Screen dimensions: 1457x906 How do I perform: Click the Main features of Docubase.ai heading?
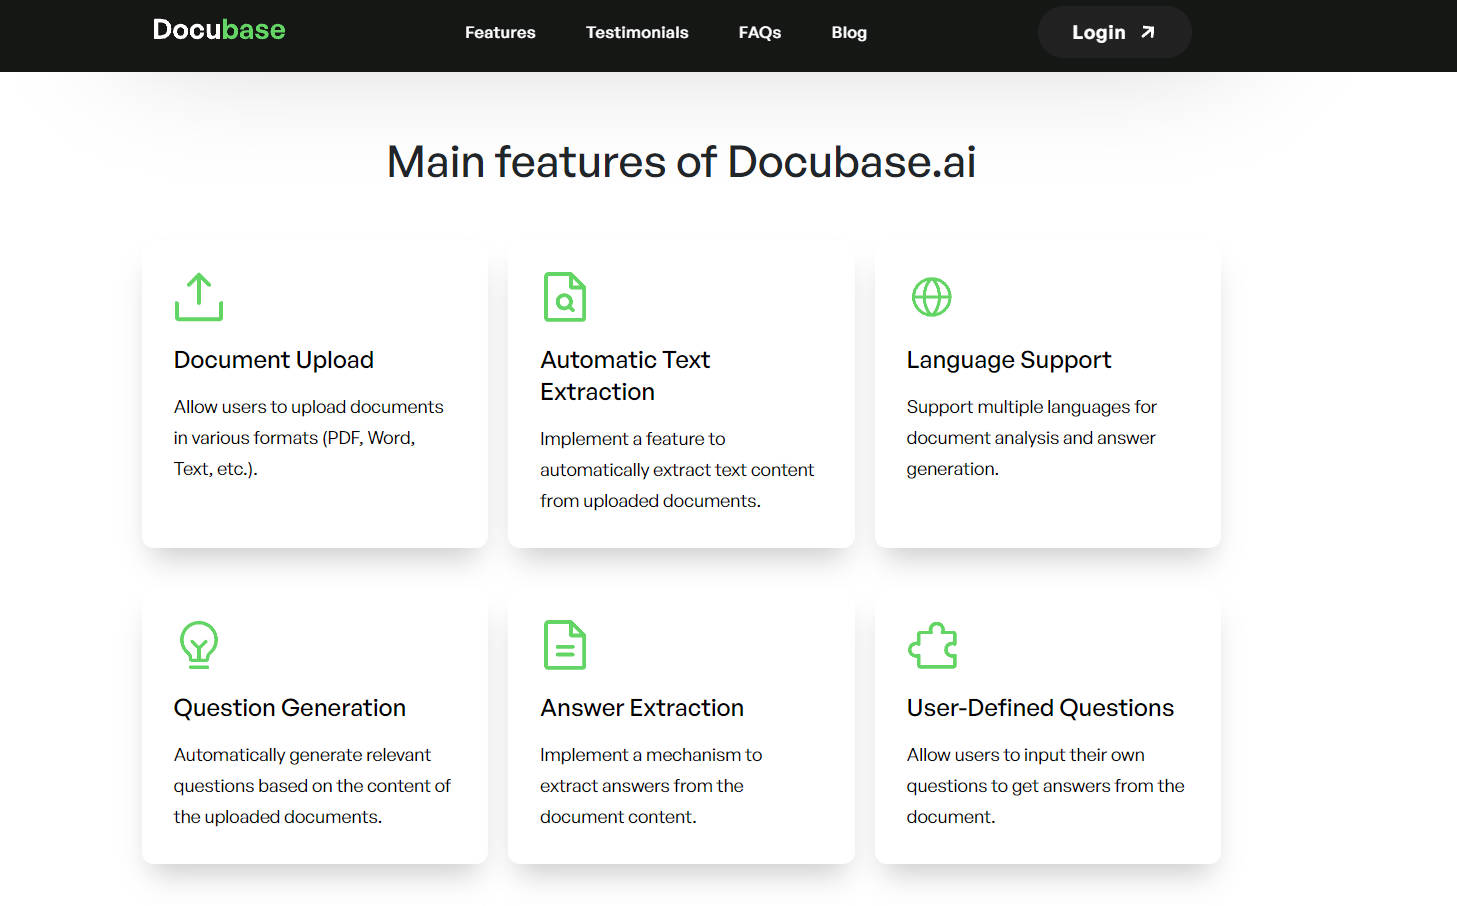coord(681,161)
